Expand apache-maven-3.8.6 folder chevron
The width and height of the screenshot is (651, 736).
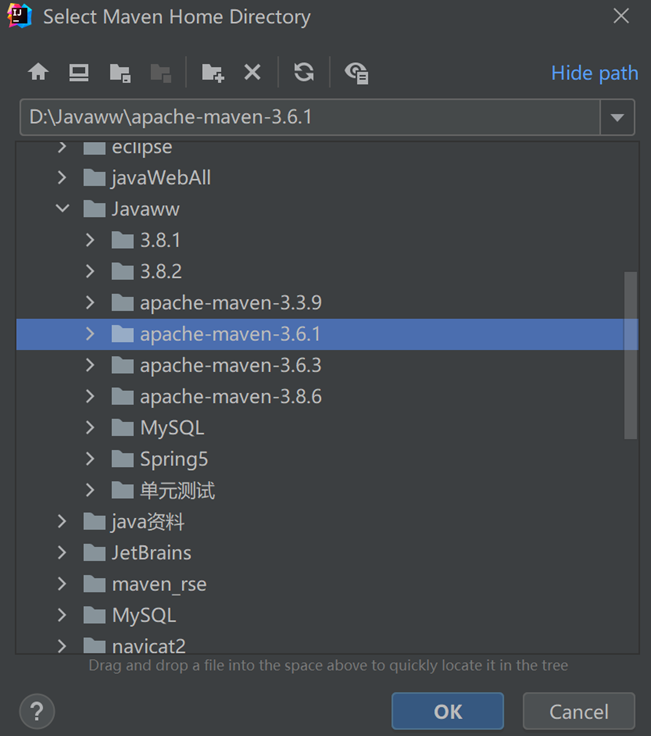(x=90, y=396)
